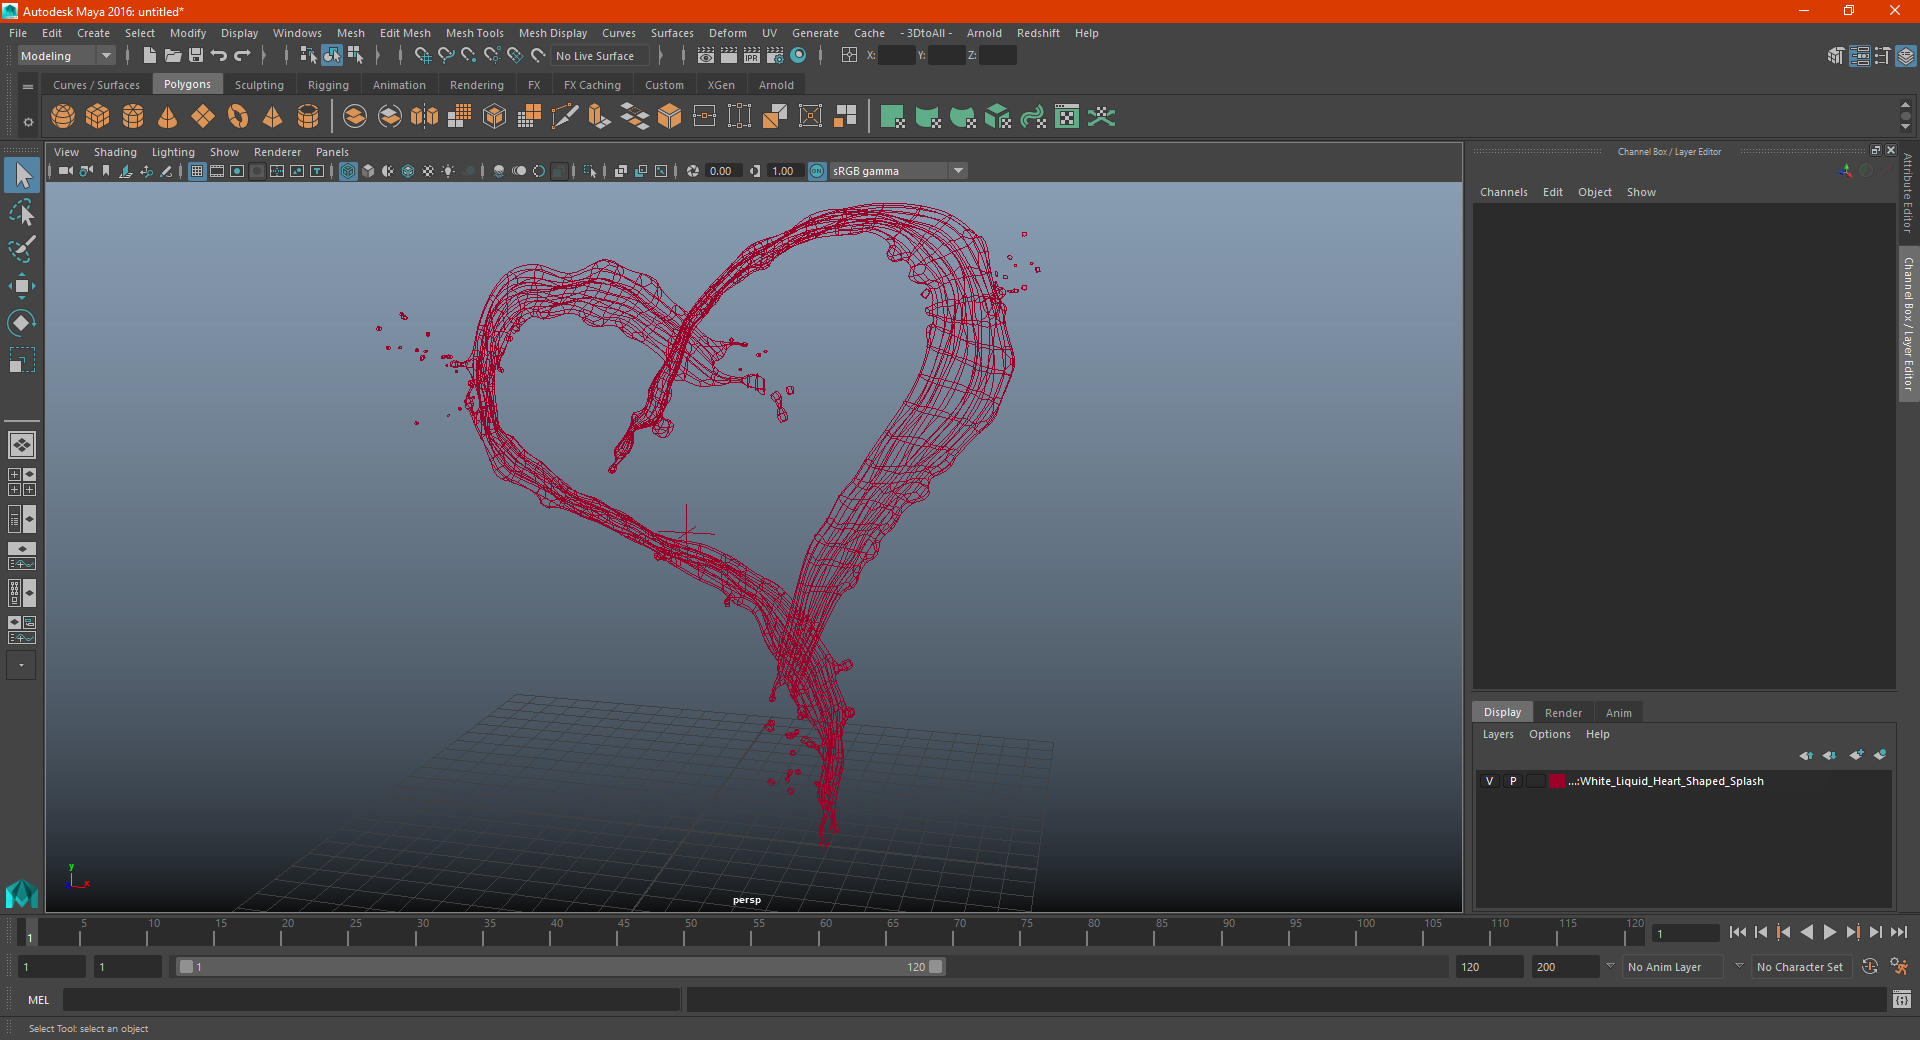Toggle textured display in viewport toolbar
The image size is (1920, 1040).
[x=428, y=171]
